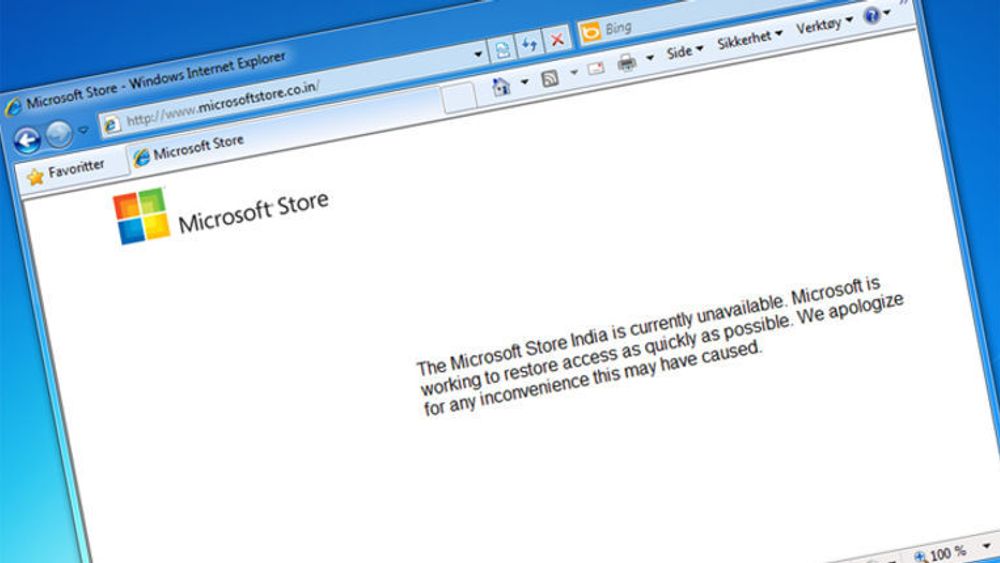Viewport: 1000px width, 563px height.
Task: Click the orange Bing search provider icon
Action: coord(591,32)
